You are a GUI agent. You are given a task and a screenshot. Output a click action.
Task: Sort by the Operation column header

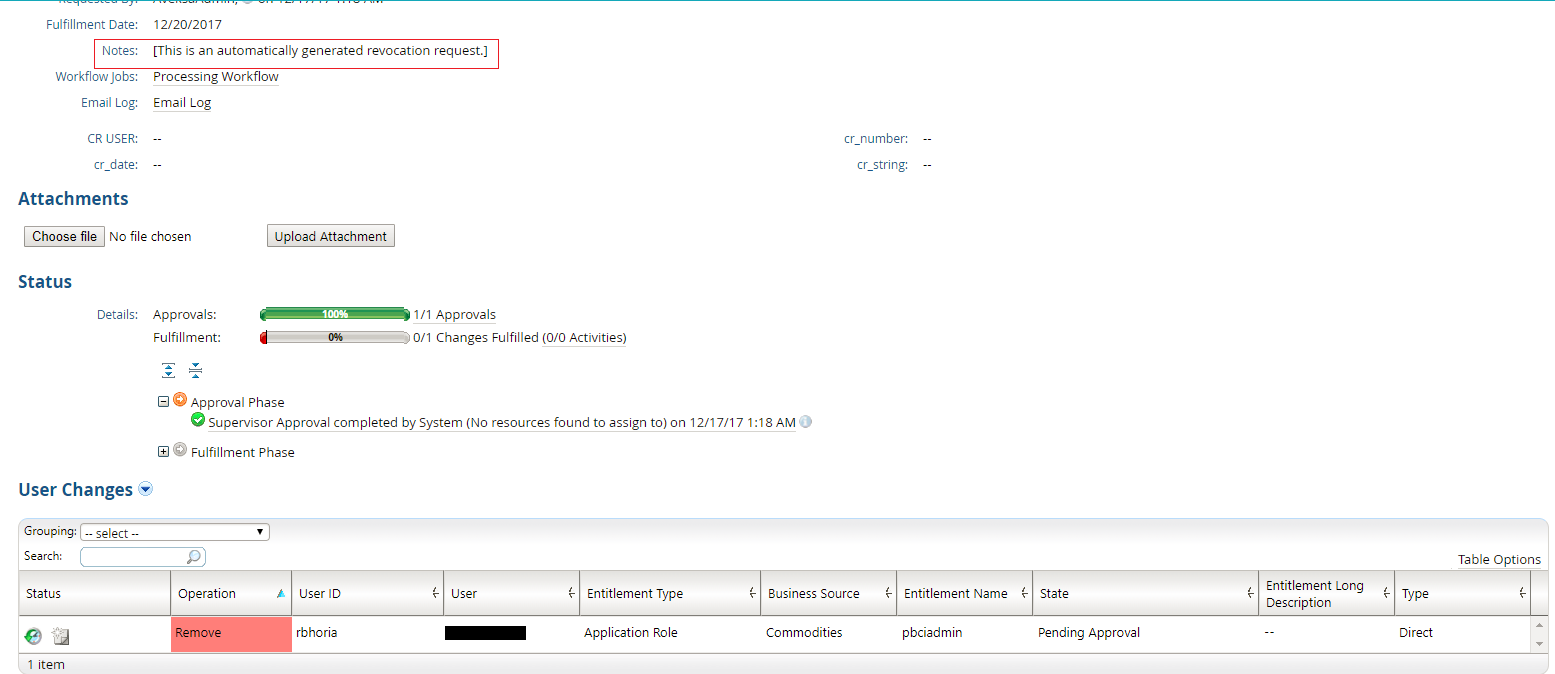click(x=207, y=593)
